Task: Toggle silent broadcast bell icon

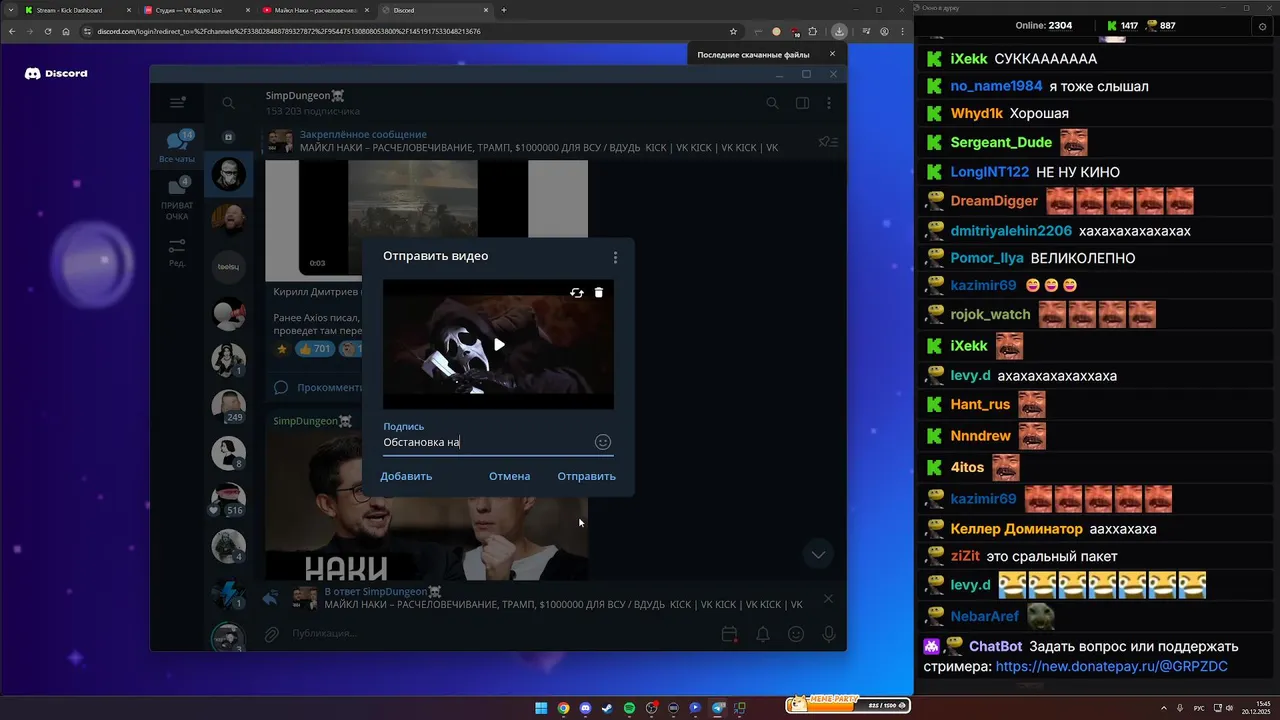Action: (x=763, y=634)
